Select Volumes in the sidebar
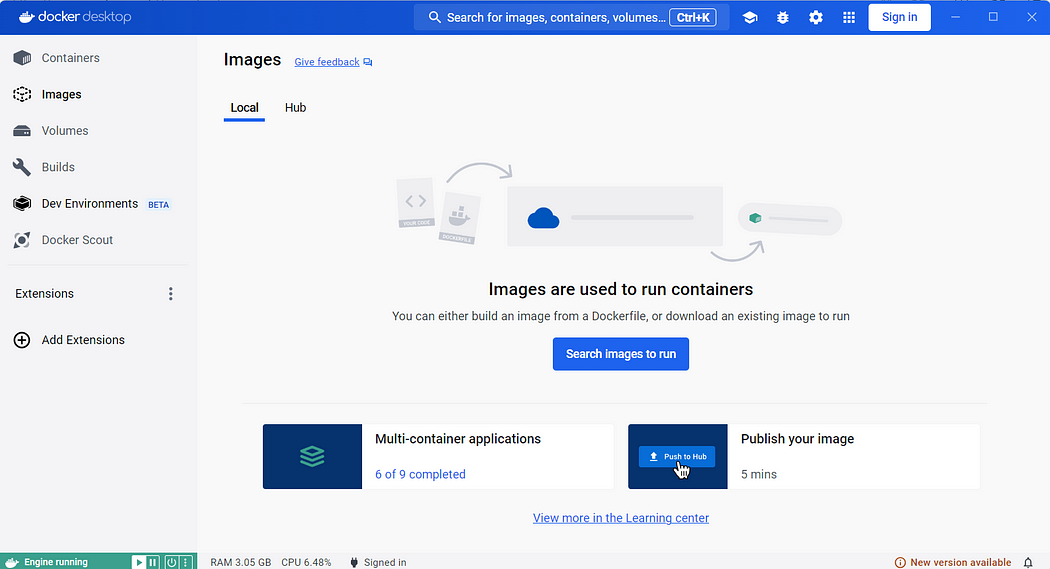 (x=65, y=131)
